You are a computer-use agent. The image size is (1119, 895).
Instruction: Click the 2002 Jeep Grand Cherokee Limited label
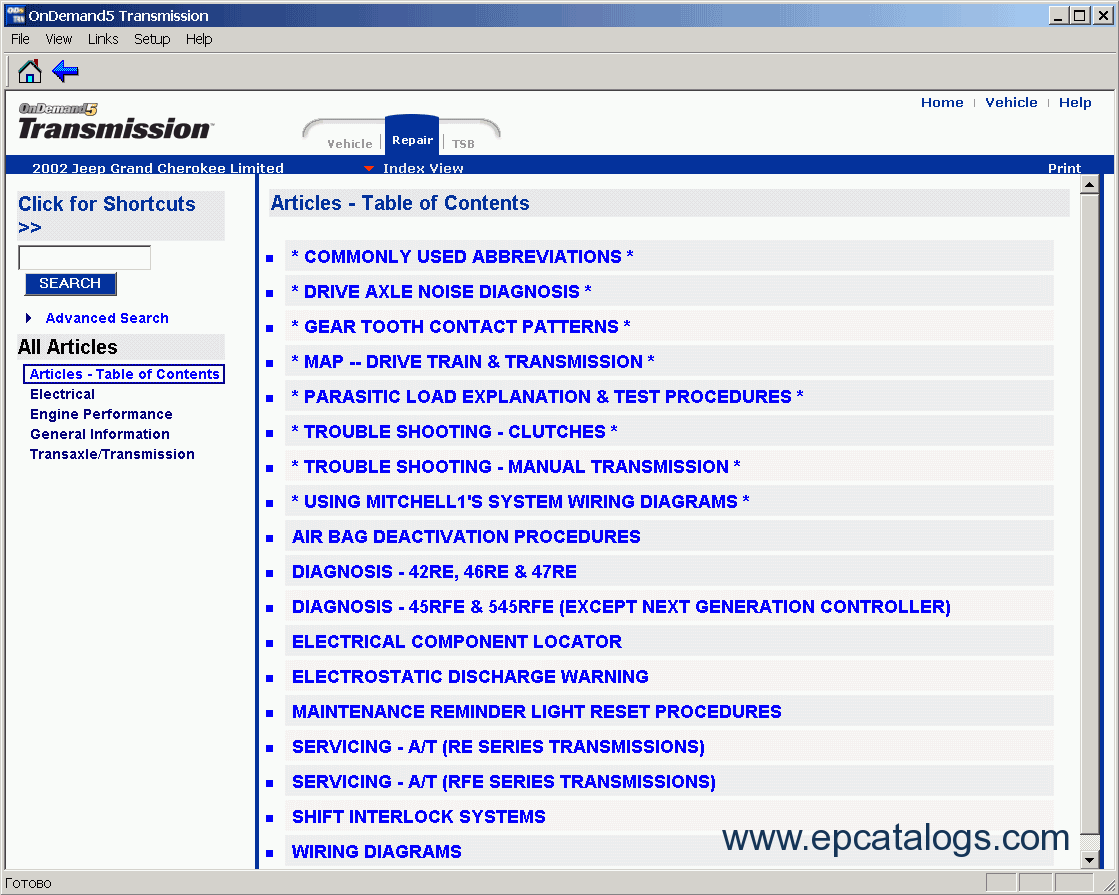(158, 168)
